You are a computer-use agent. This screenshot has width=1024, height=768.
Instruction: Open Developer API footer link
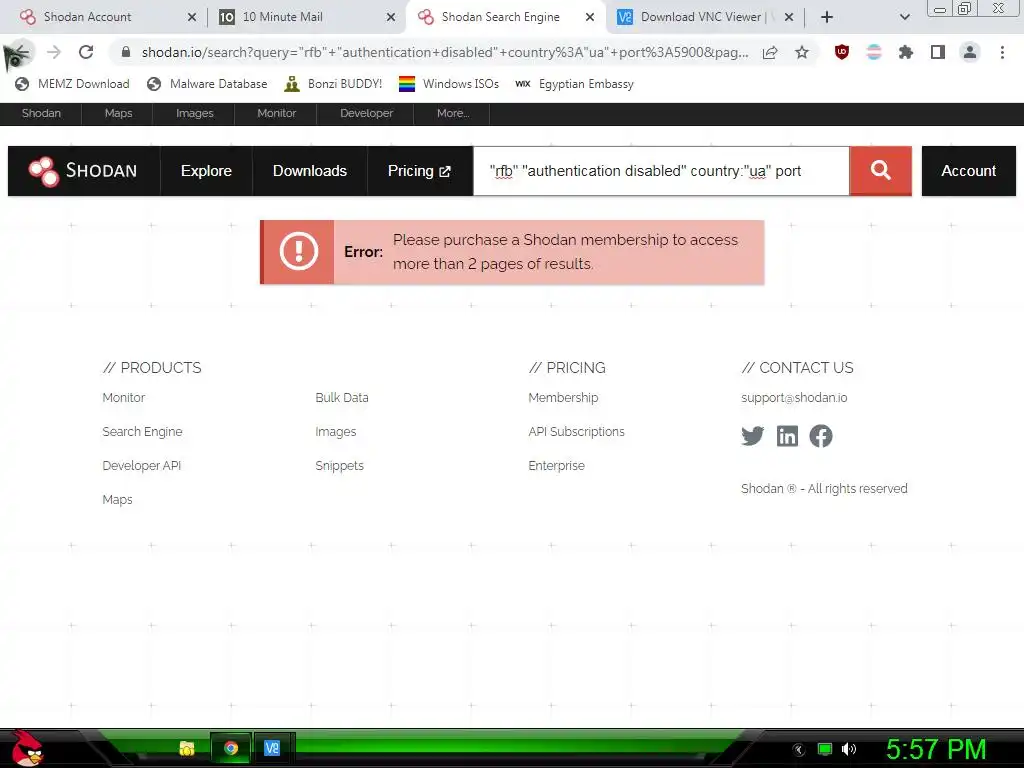pos(142,466)
